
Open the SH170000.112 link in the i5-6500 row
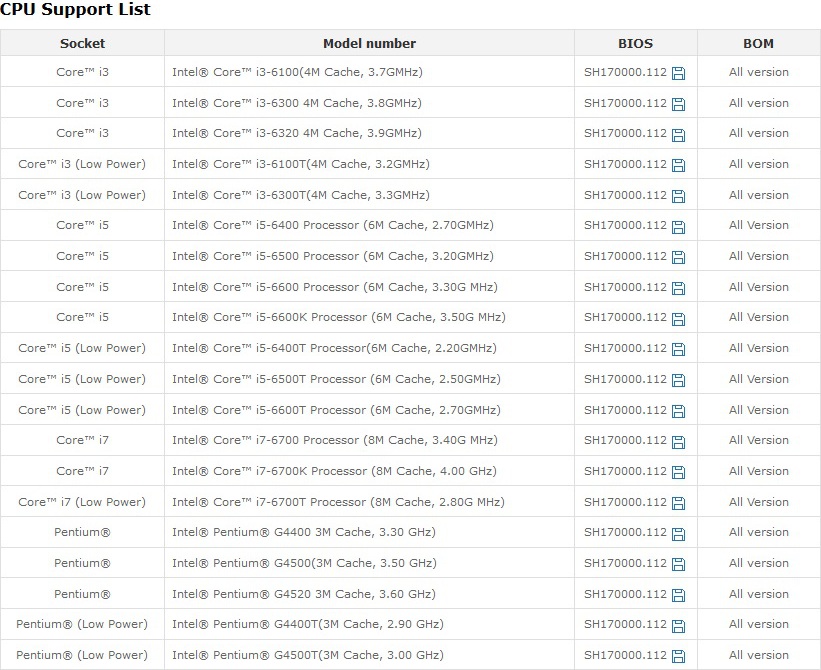point(625,256)
